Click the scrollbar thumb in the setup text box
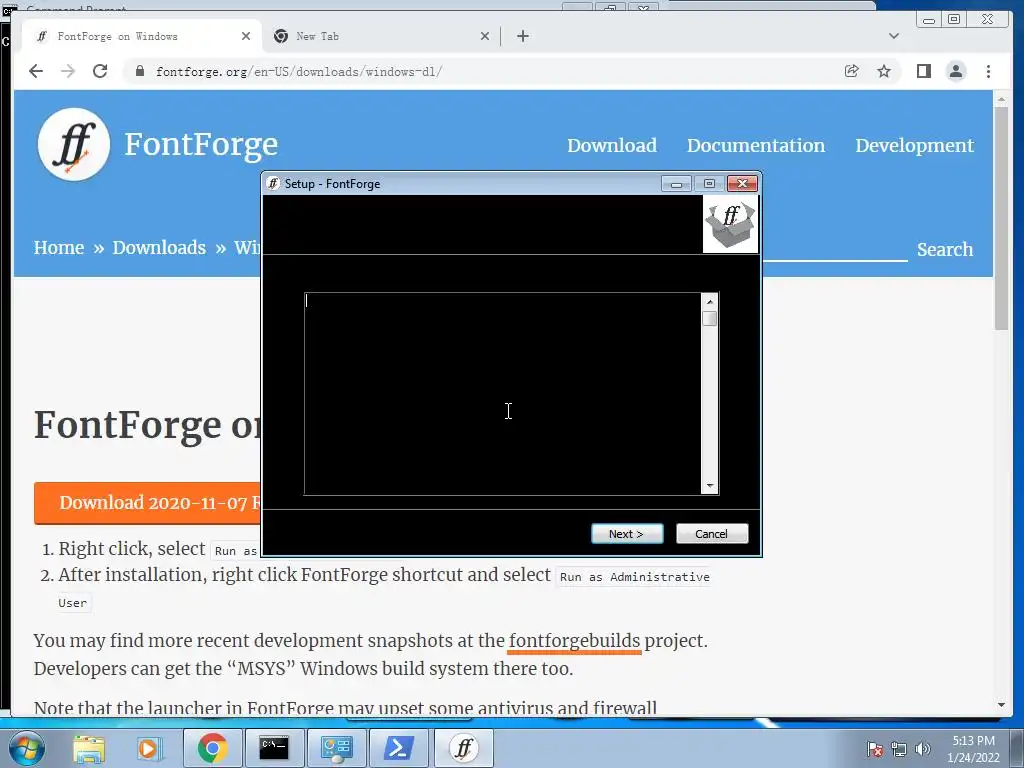Screen dimensions: 1024x768 (710, 319)
